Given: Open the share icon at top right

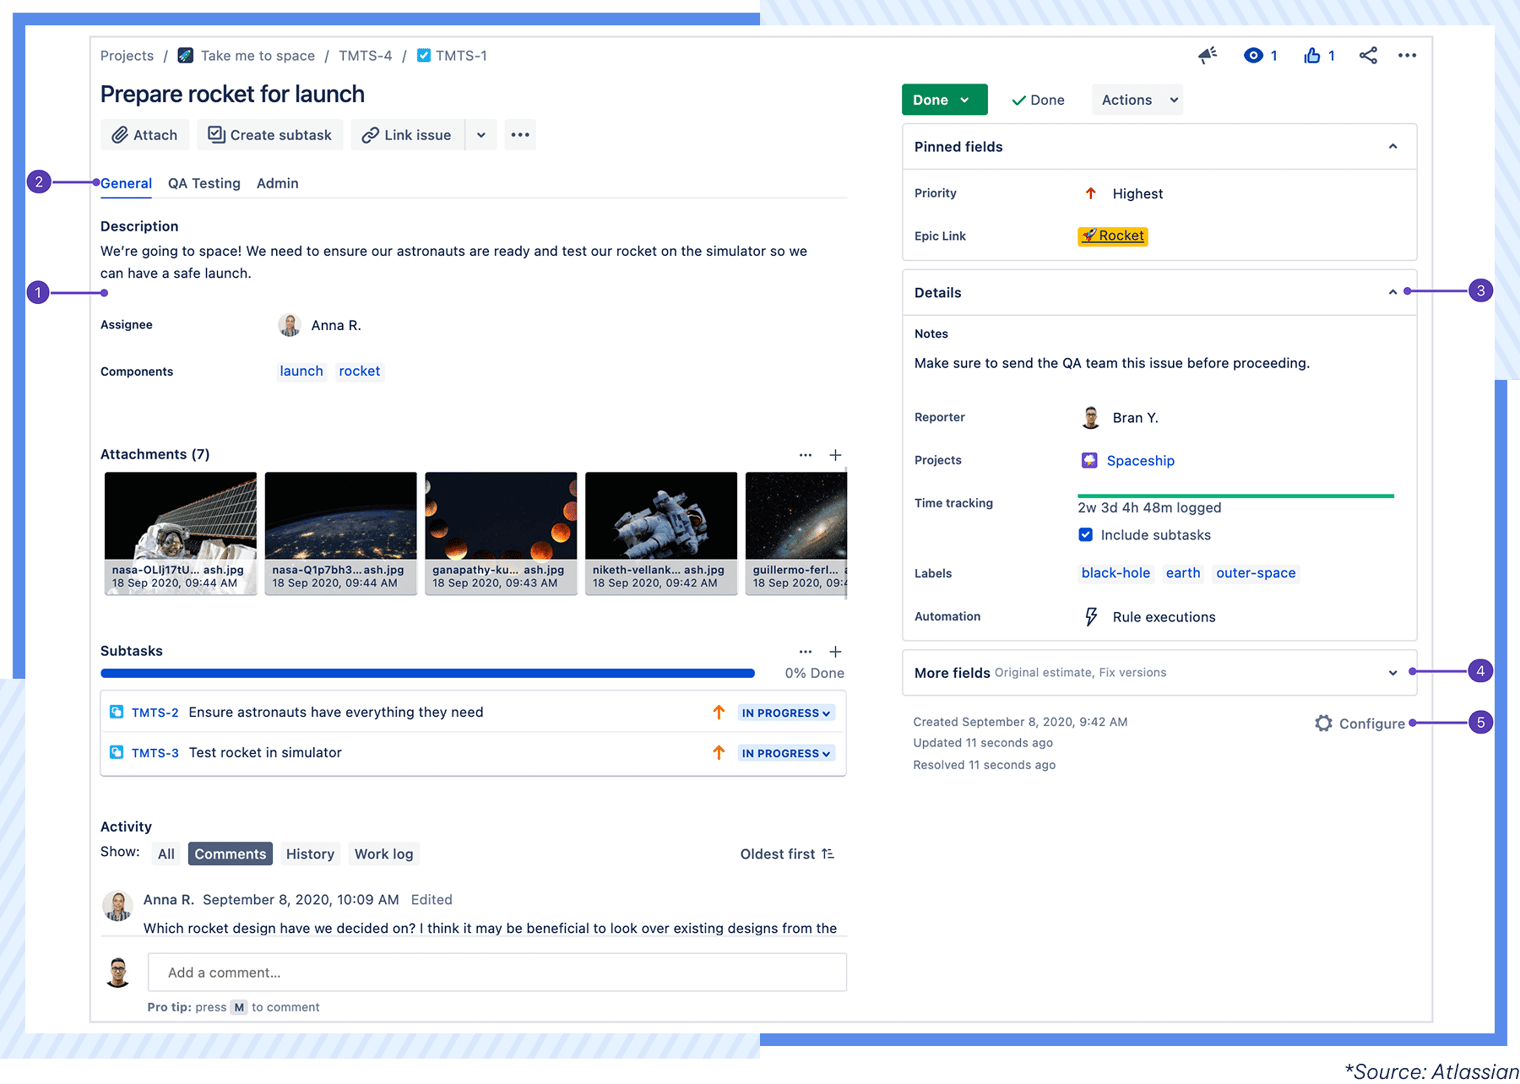Looking at the screenshot, I should (x=1368, y=55).
